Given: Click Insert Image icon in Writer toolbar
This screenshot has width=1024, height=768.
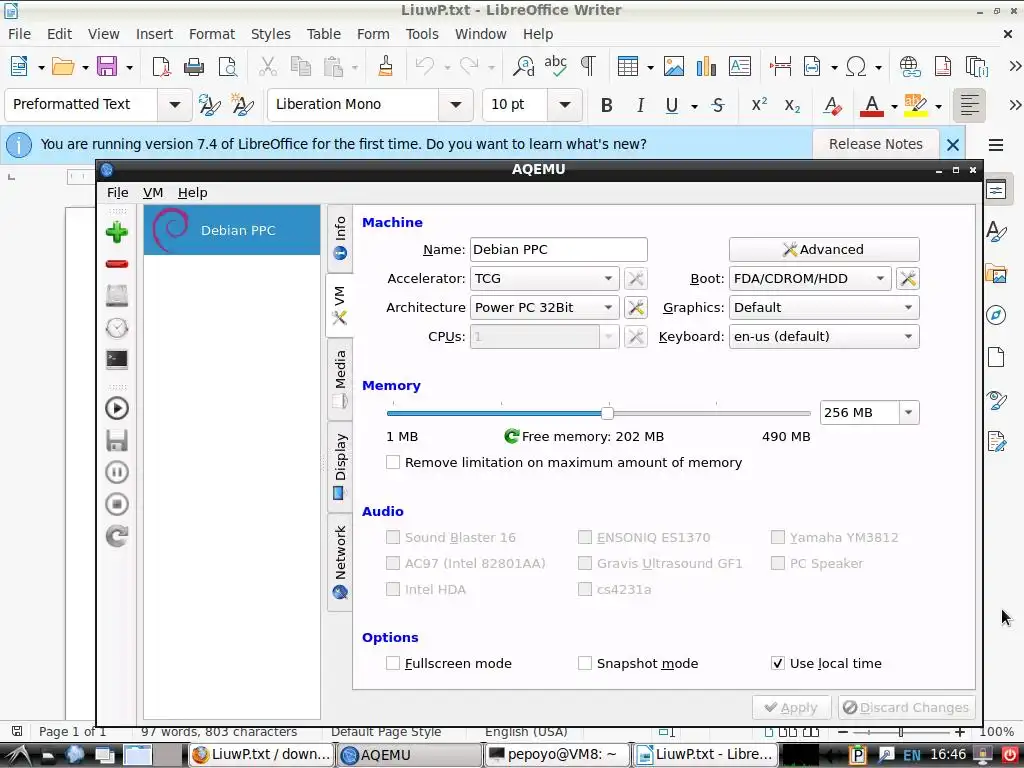Looking at the screenshot, I should click(673, 66).
